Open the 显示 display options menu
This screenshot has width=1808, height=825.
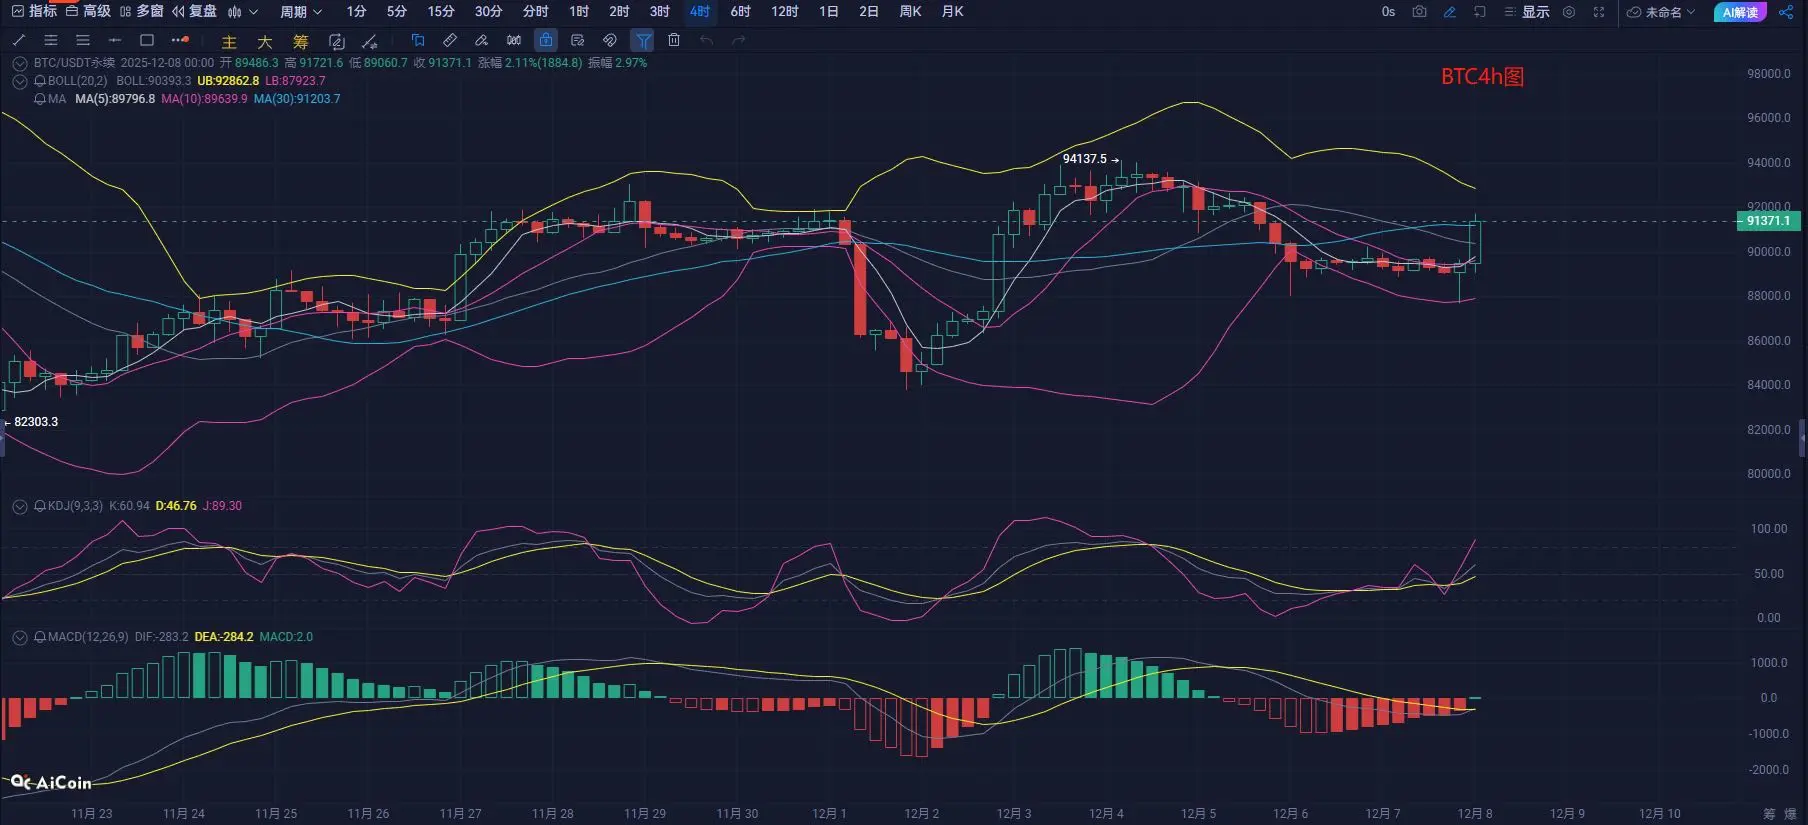[1527, 12]
